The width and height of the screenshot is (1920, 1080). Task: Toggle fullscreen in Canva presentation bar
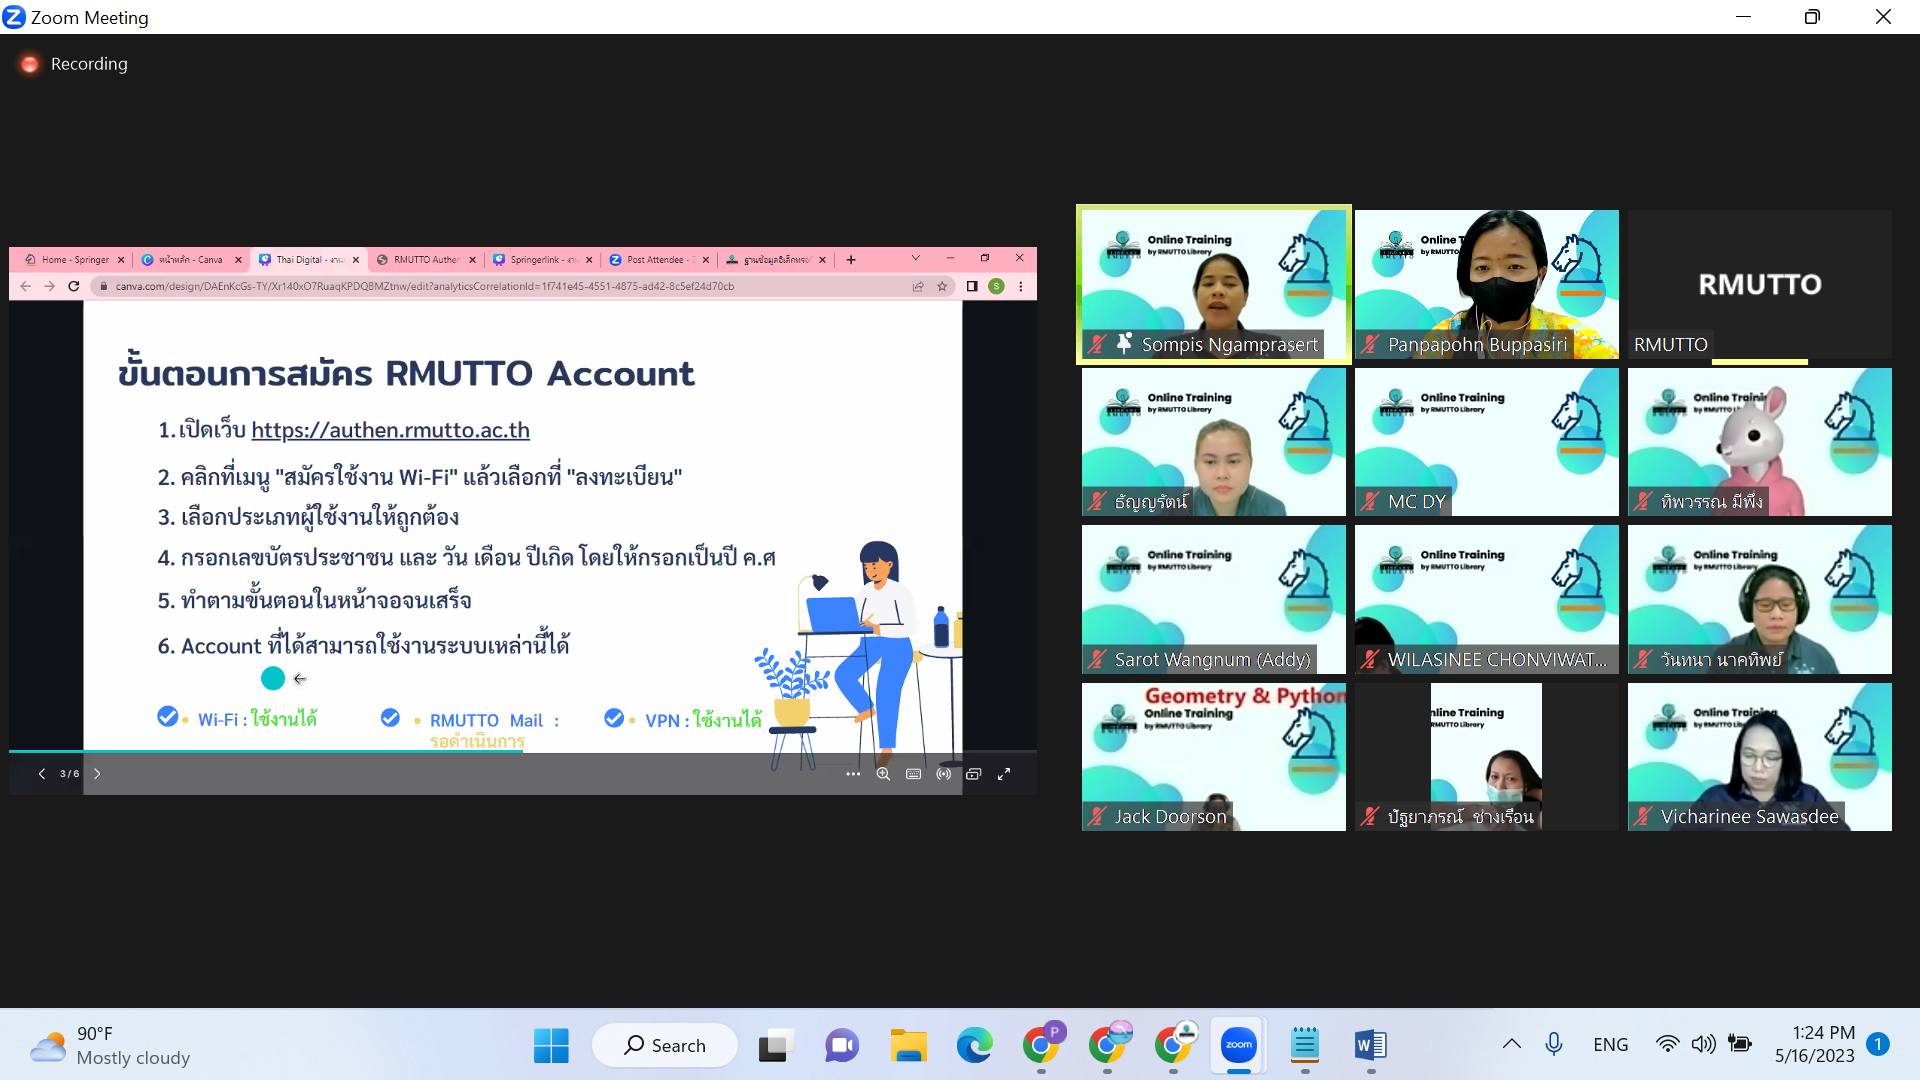[x=1004, y=774]
